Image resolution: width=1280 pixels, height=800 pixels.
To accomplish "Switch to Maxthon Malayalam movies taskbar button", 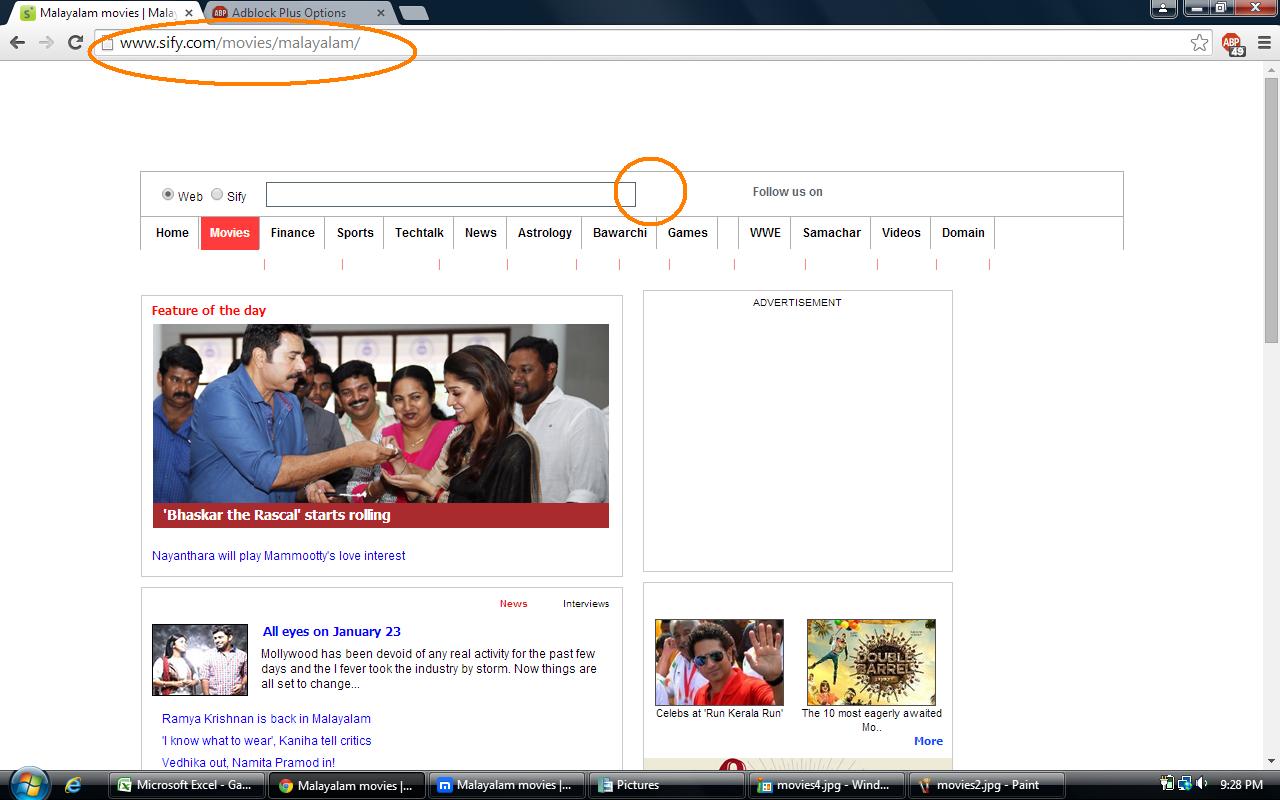I will pyautogui.click(x=507, y=785).
